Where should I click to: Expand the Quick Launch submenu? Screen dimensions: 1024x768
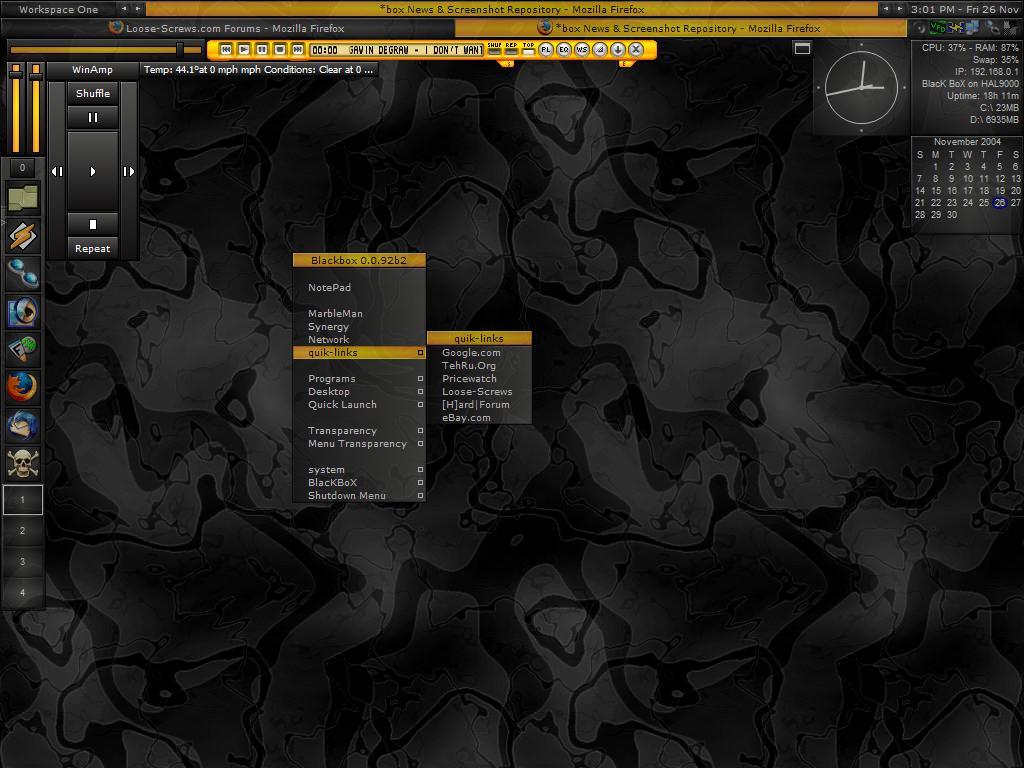[x=359, y=405]
